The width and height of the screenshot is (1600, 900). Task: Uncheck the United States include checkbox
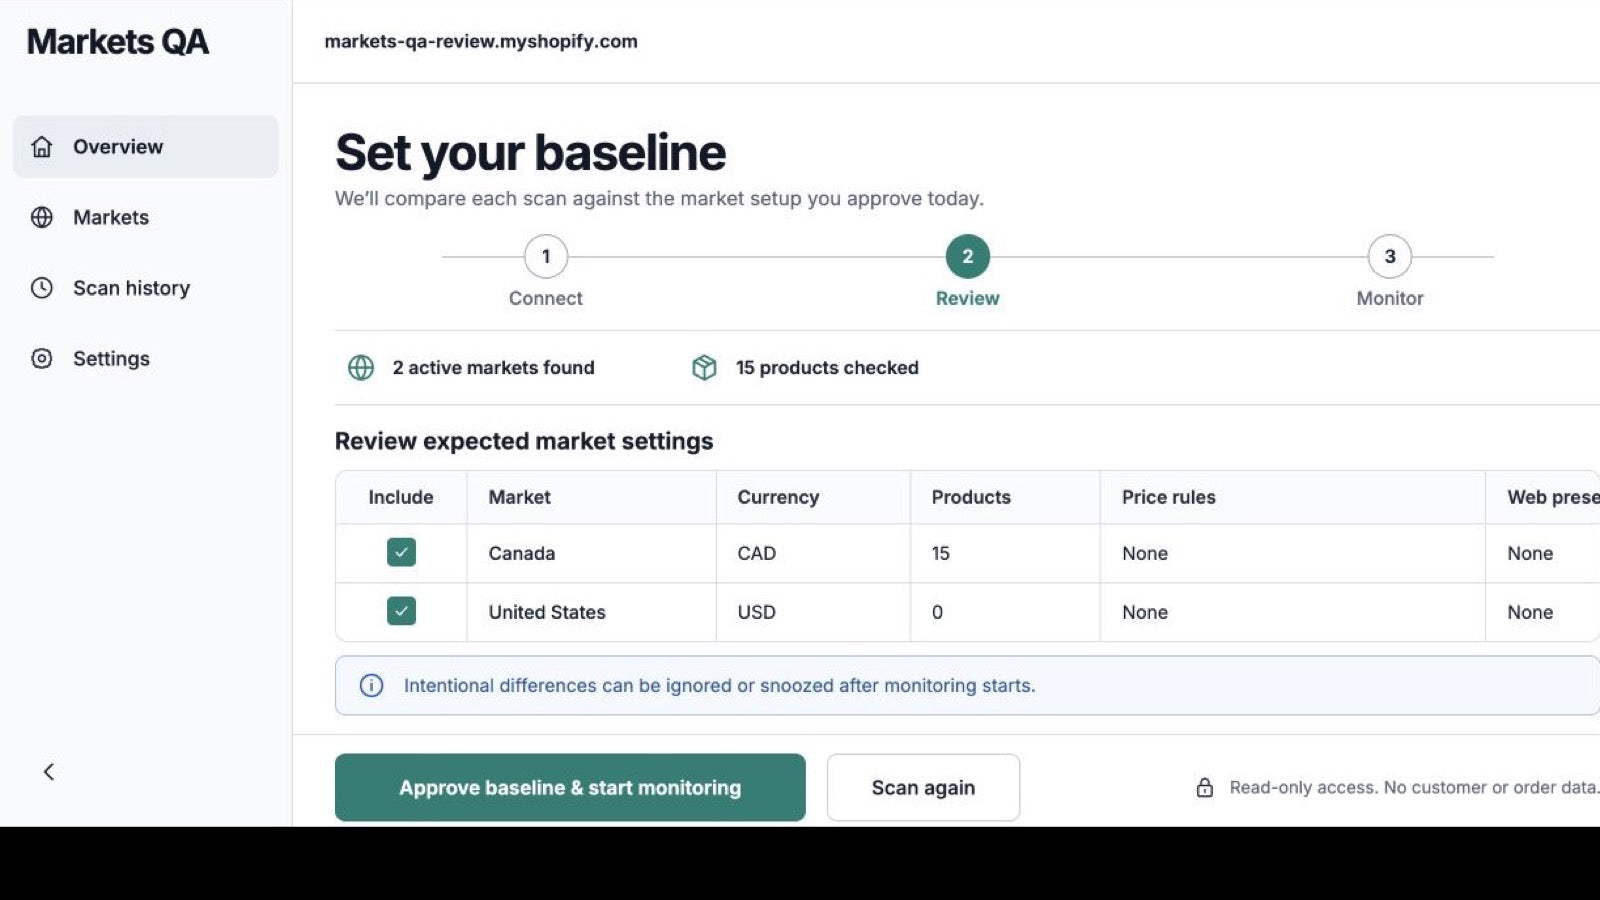401,611
